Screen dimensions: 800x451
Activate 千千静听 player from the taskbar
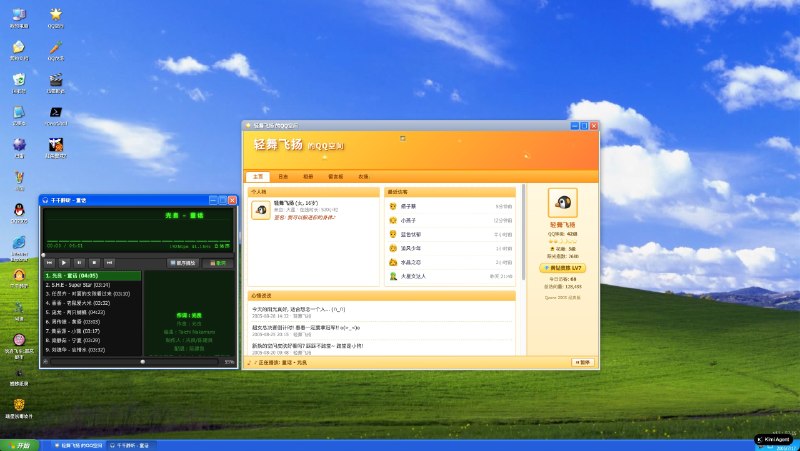[x=131, y=445]
